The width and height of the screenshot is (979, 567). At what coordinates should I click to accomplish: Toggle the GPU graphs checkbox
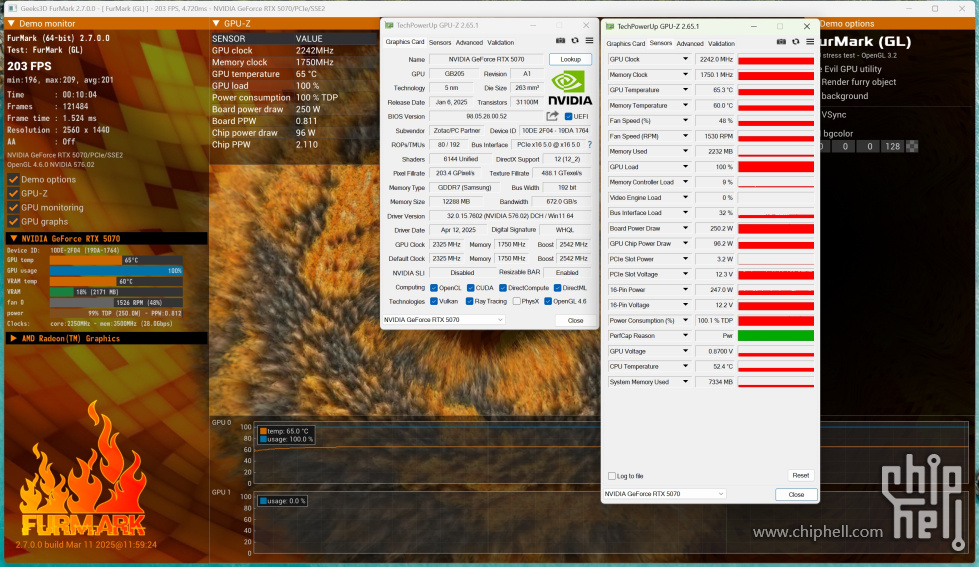click(13, 222)
